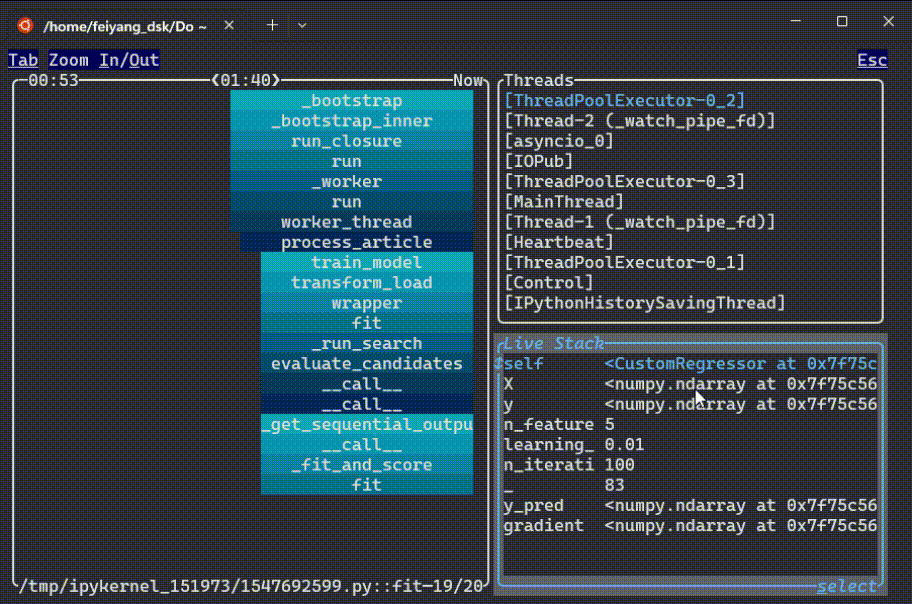Click the Now timeline label
Image resolution: width=912 pixels, height=604 pixels.
[468, 80]
